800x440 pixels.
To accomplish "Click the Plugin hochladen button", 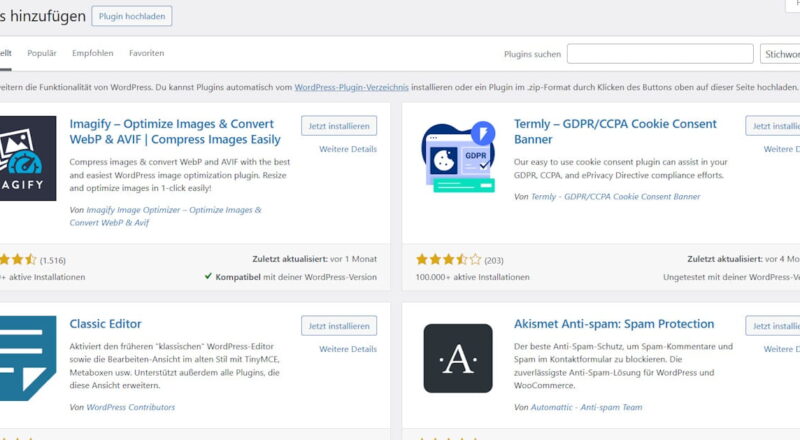I will 132,16.
